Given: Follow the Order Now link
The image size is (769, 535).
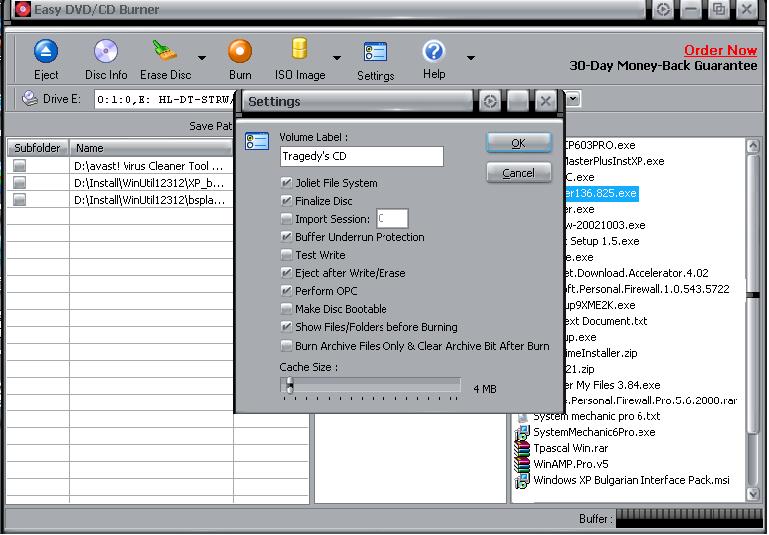Looking at the screenshot, I should point(720,50).
